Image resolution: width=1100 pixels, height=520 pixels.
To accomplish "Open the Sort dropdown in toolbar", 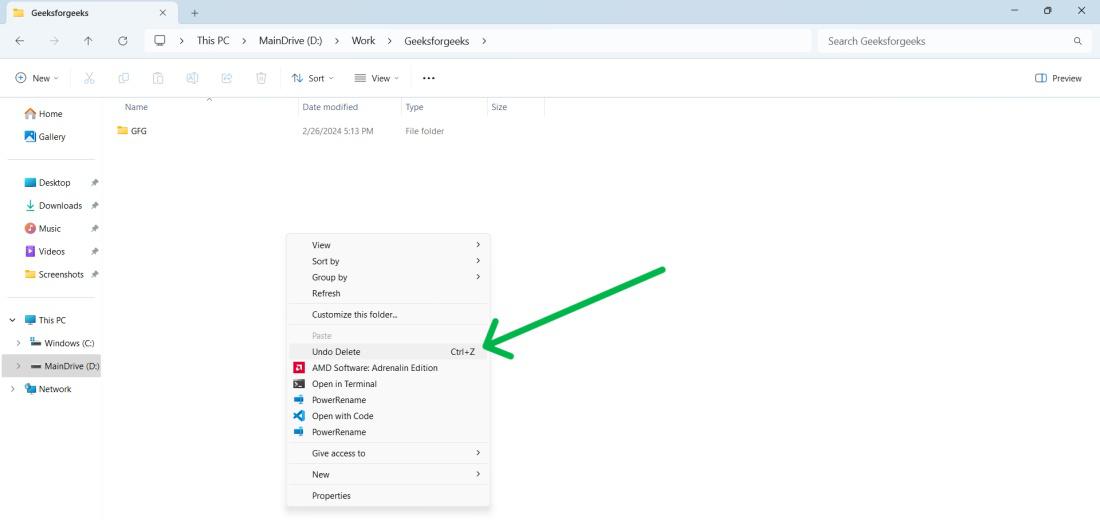I will (x=313, y=78).
